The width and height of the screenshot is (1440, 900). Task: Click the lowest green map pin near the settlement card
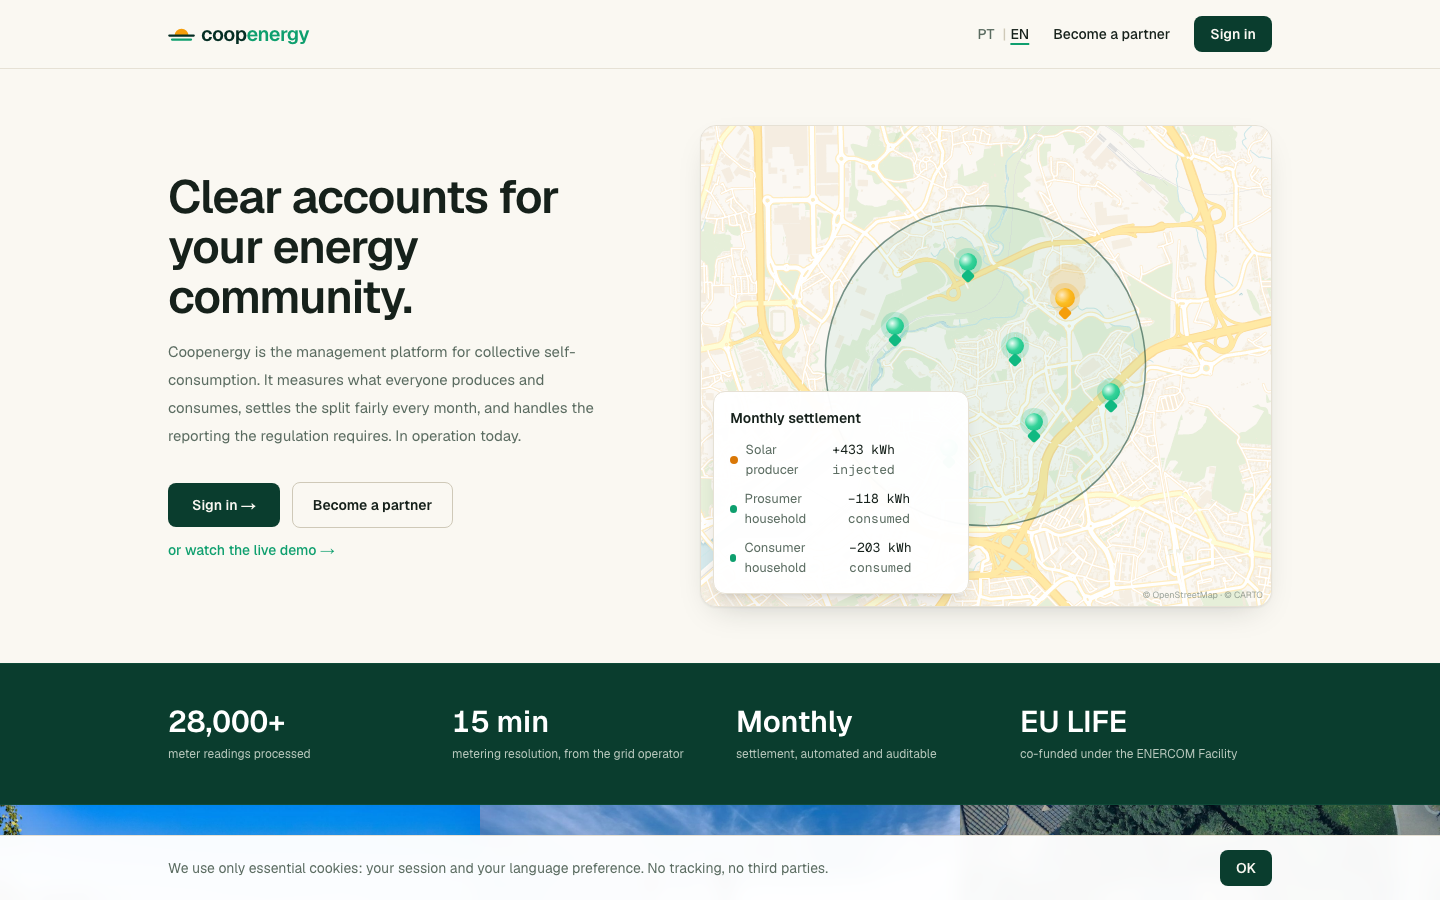pos(1034,425)
